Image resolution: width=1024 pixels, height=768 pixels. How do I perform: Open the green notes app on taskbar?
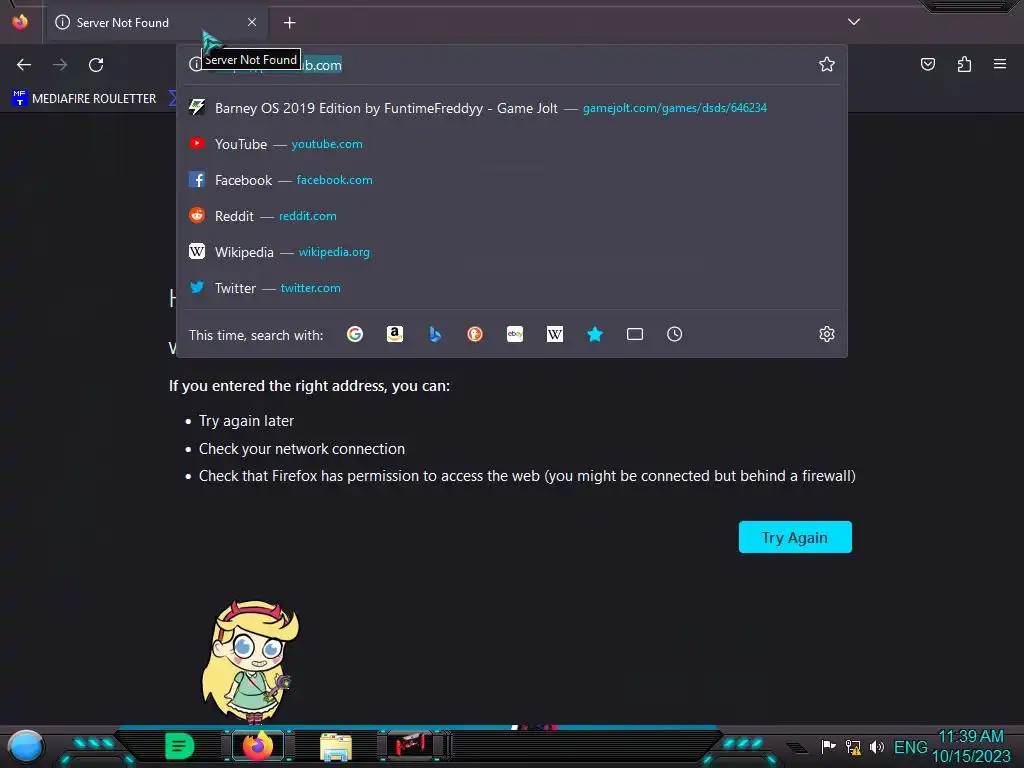point(180,746)
